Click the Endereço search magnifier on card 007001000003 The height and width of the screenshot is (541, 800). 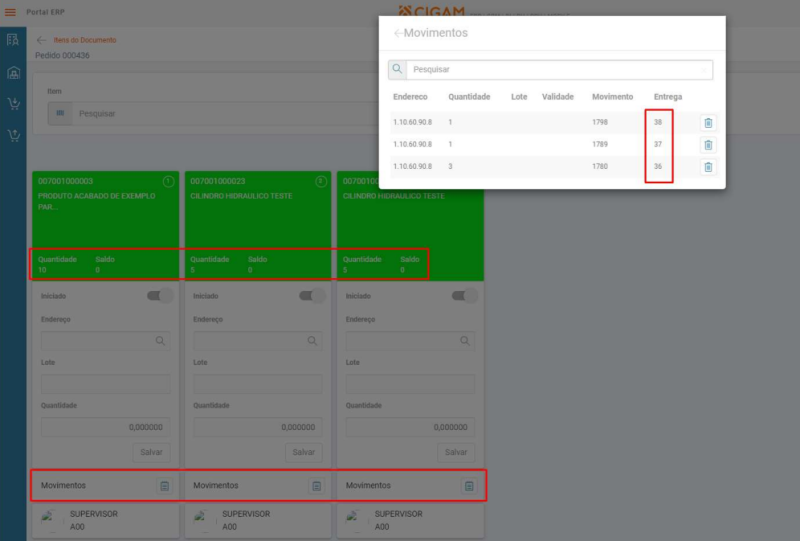160,341
